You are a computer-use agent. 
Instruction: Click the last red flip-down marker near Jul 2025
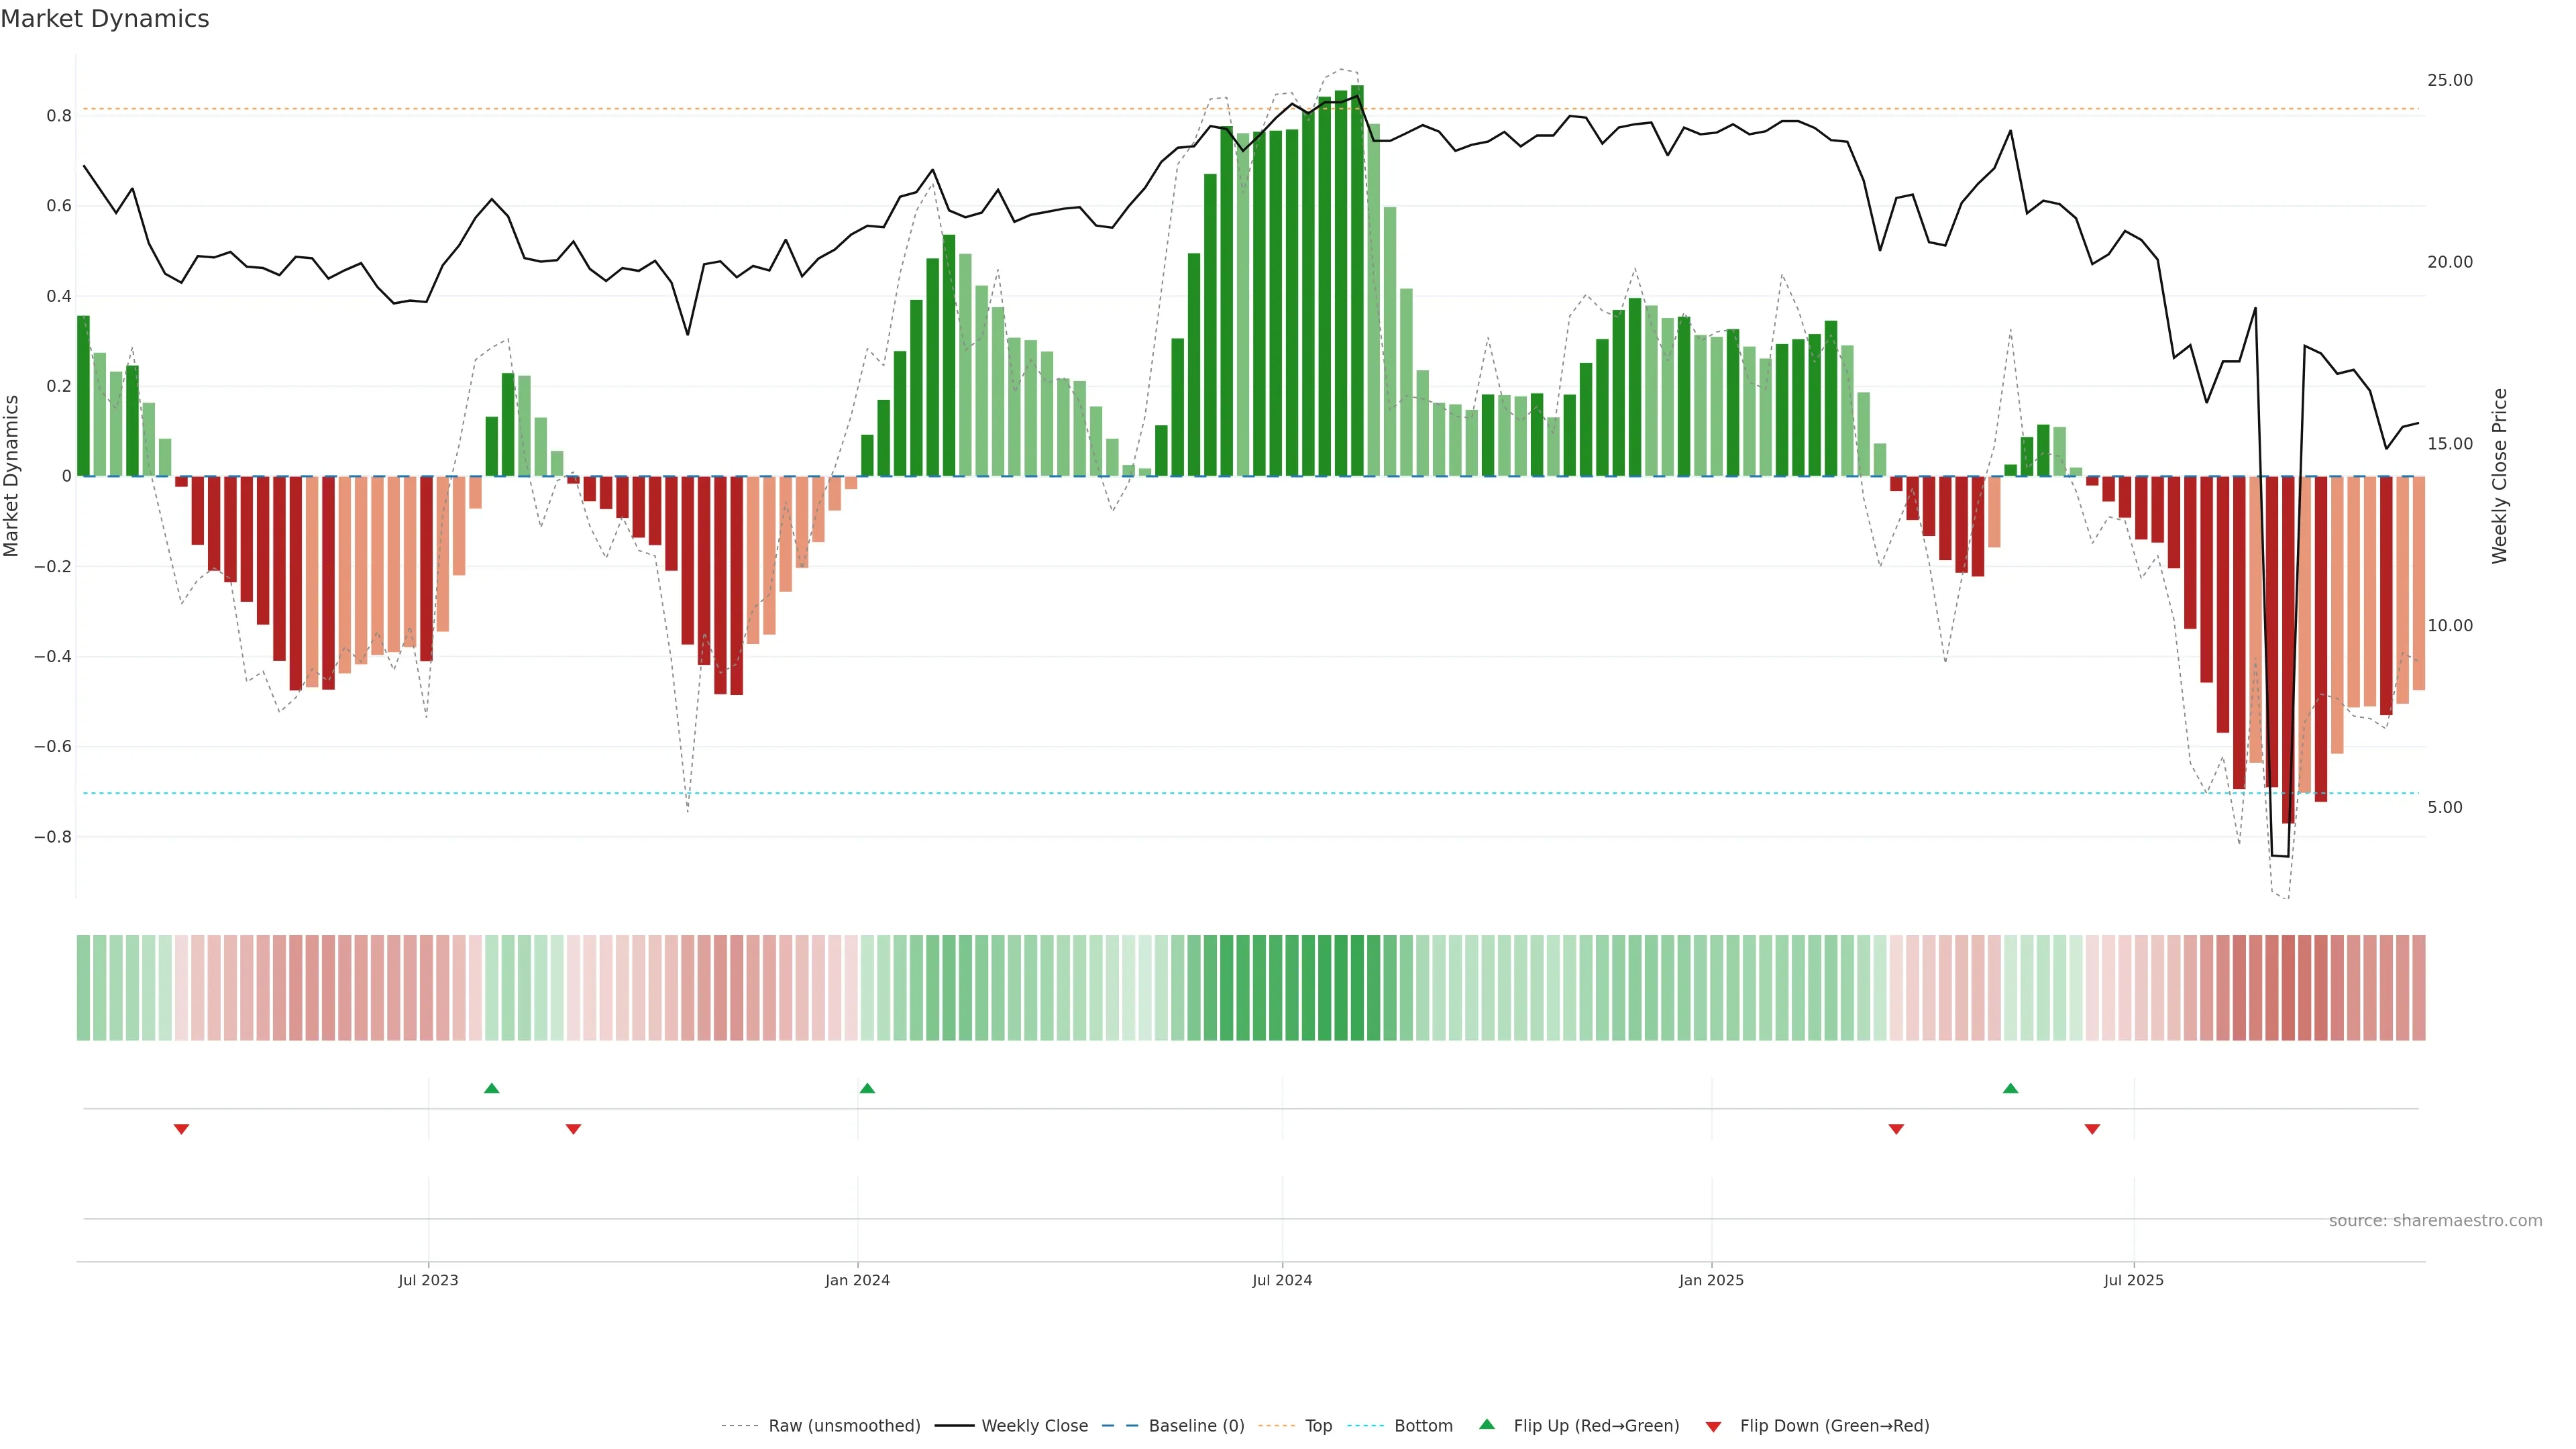(2092, 1129)
